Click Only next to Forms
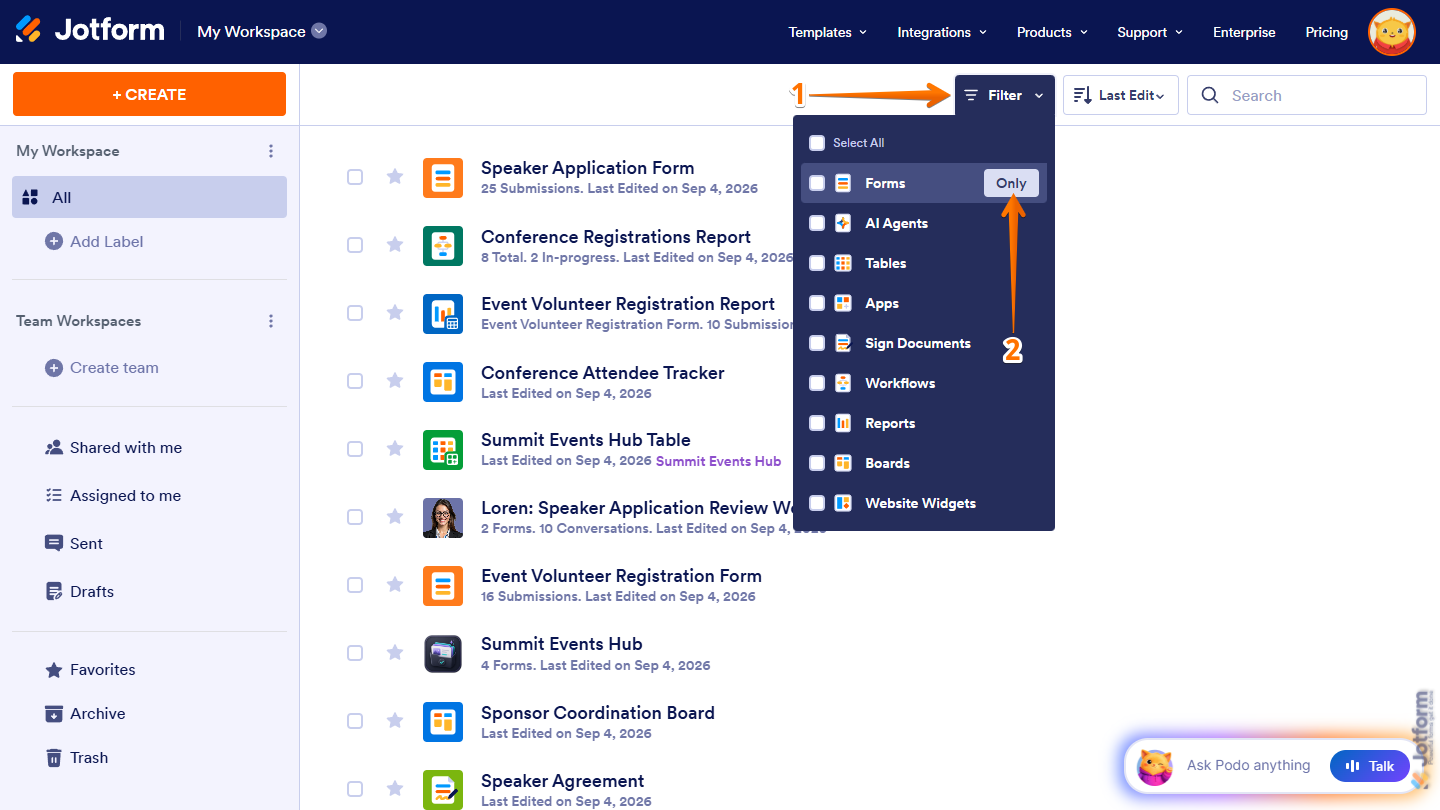 (x=1011, y=183)
